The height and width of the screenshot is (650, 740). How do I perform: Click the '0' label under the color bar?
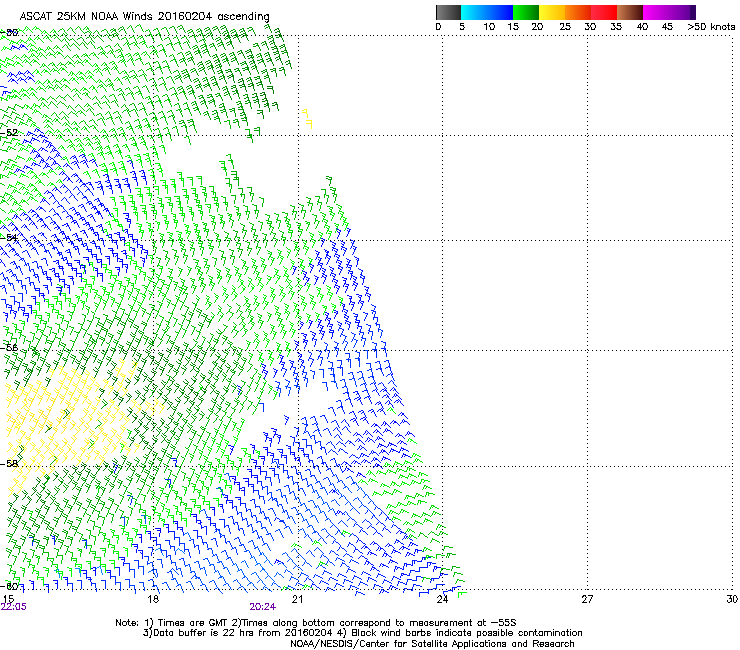click(438, 27)
